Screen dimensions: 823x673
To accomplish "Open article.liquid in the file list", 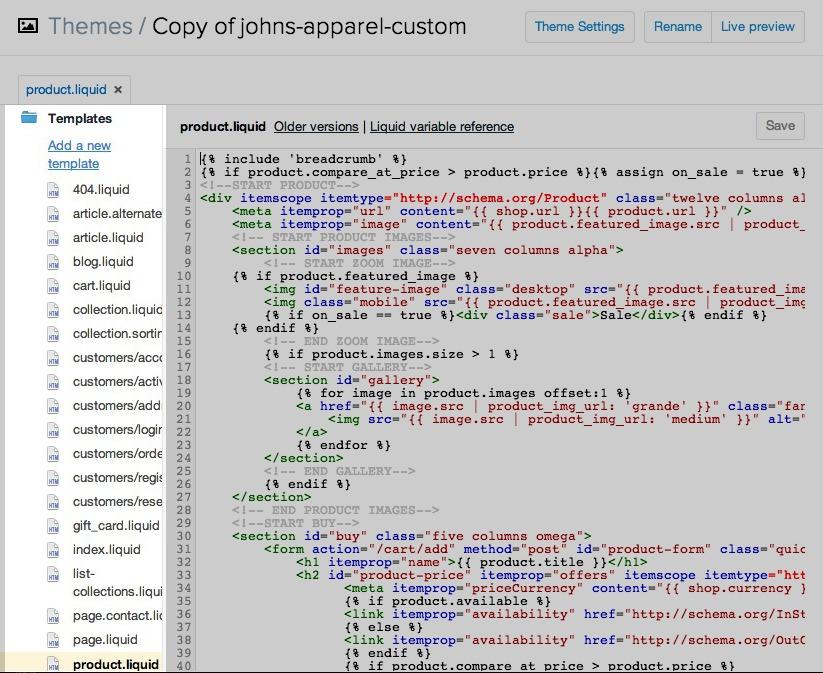I will point(108,238).
